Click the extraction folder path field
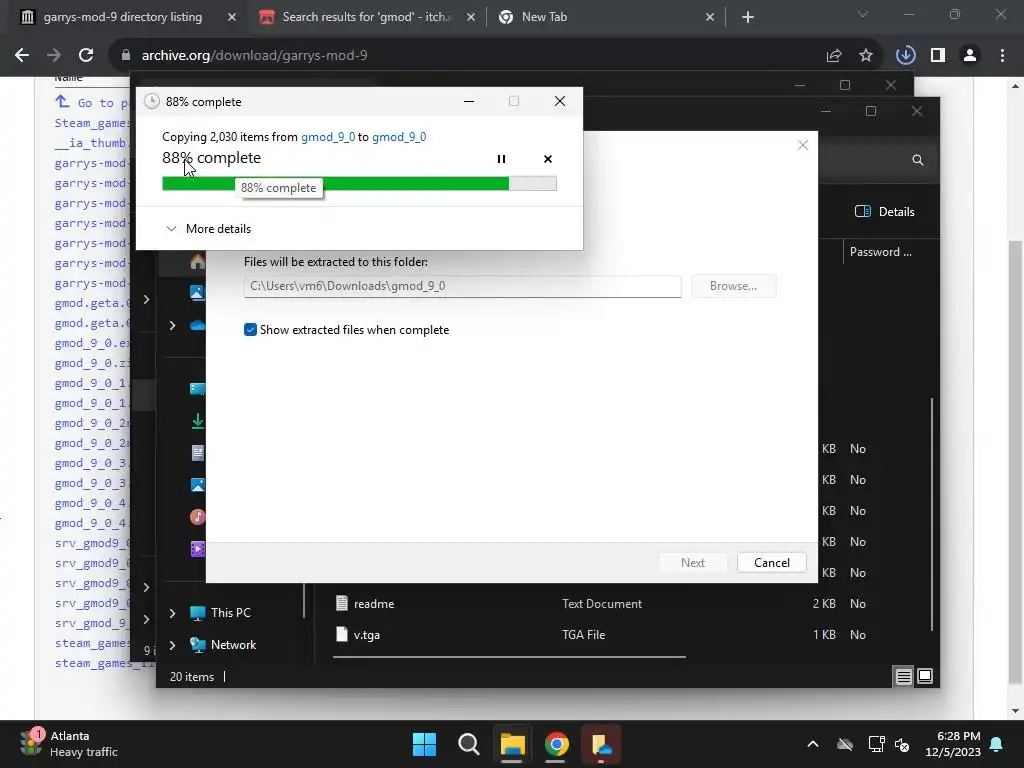This screenshot has height=768, width=1024. point(462,286)
